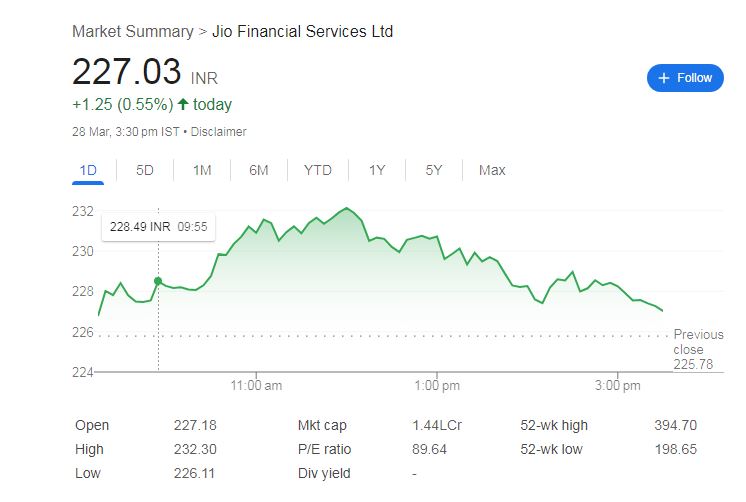Click the 09:55 data point on chart
The width and height of the screenshot is (746, 502).
point(158,281)
